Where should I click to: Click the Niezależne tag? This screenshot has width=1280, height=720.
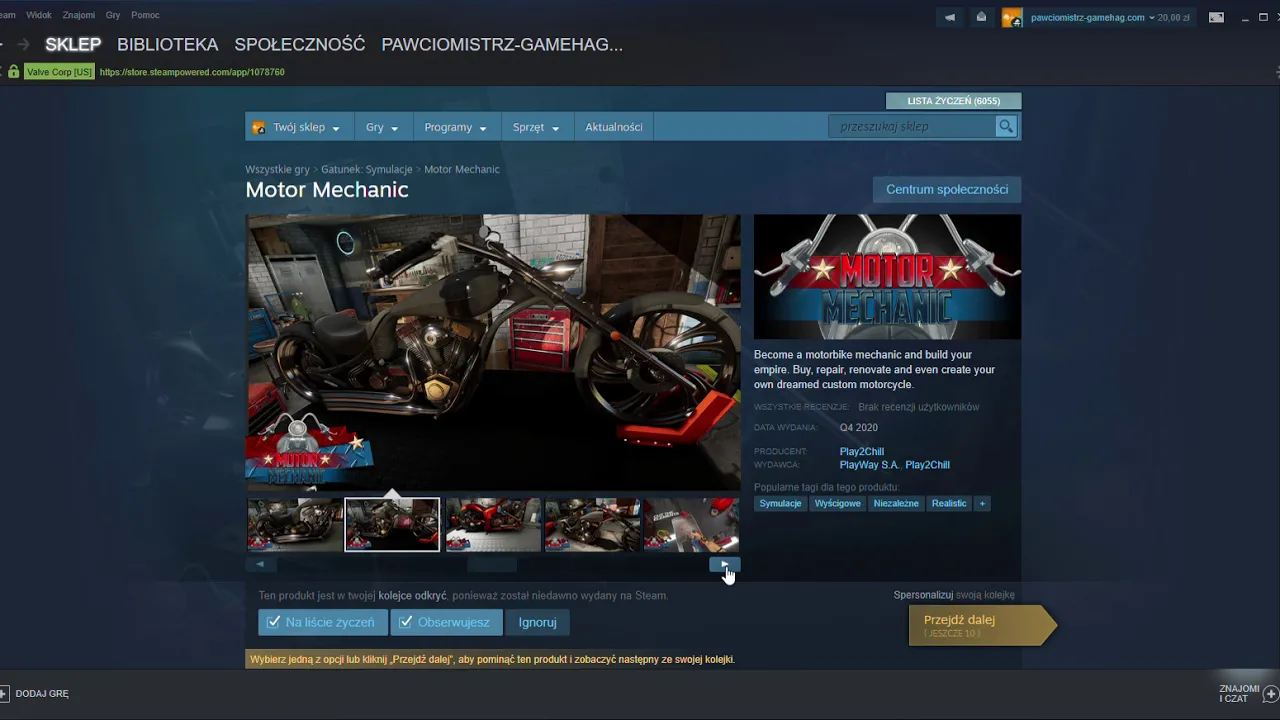coord(896,503)
